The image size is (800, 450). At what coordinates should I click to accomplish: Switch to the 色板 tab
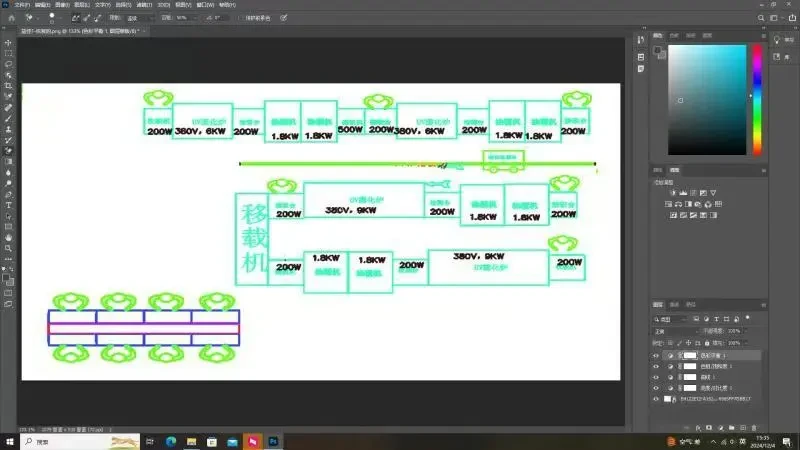674,36
